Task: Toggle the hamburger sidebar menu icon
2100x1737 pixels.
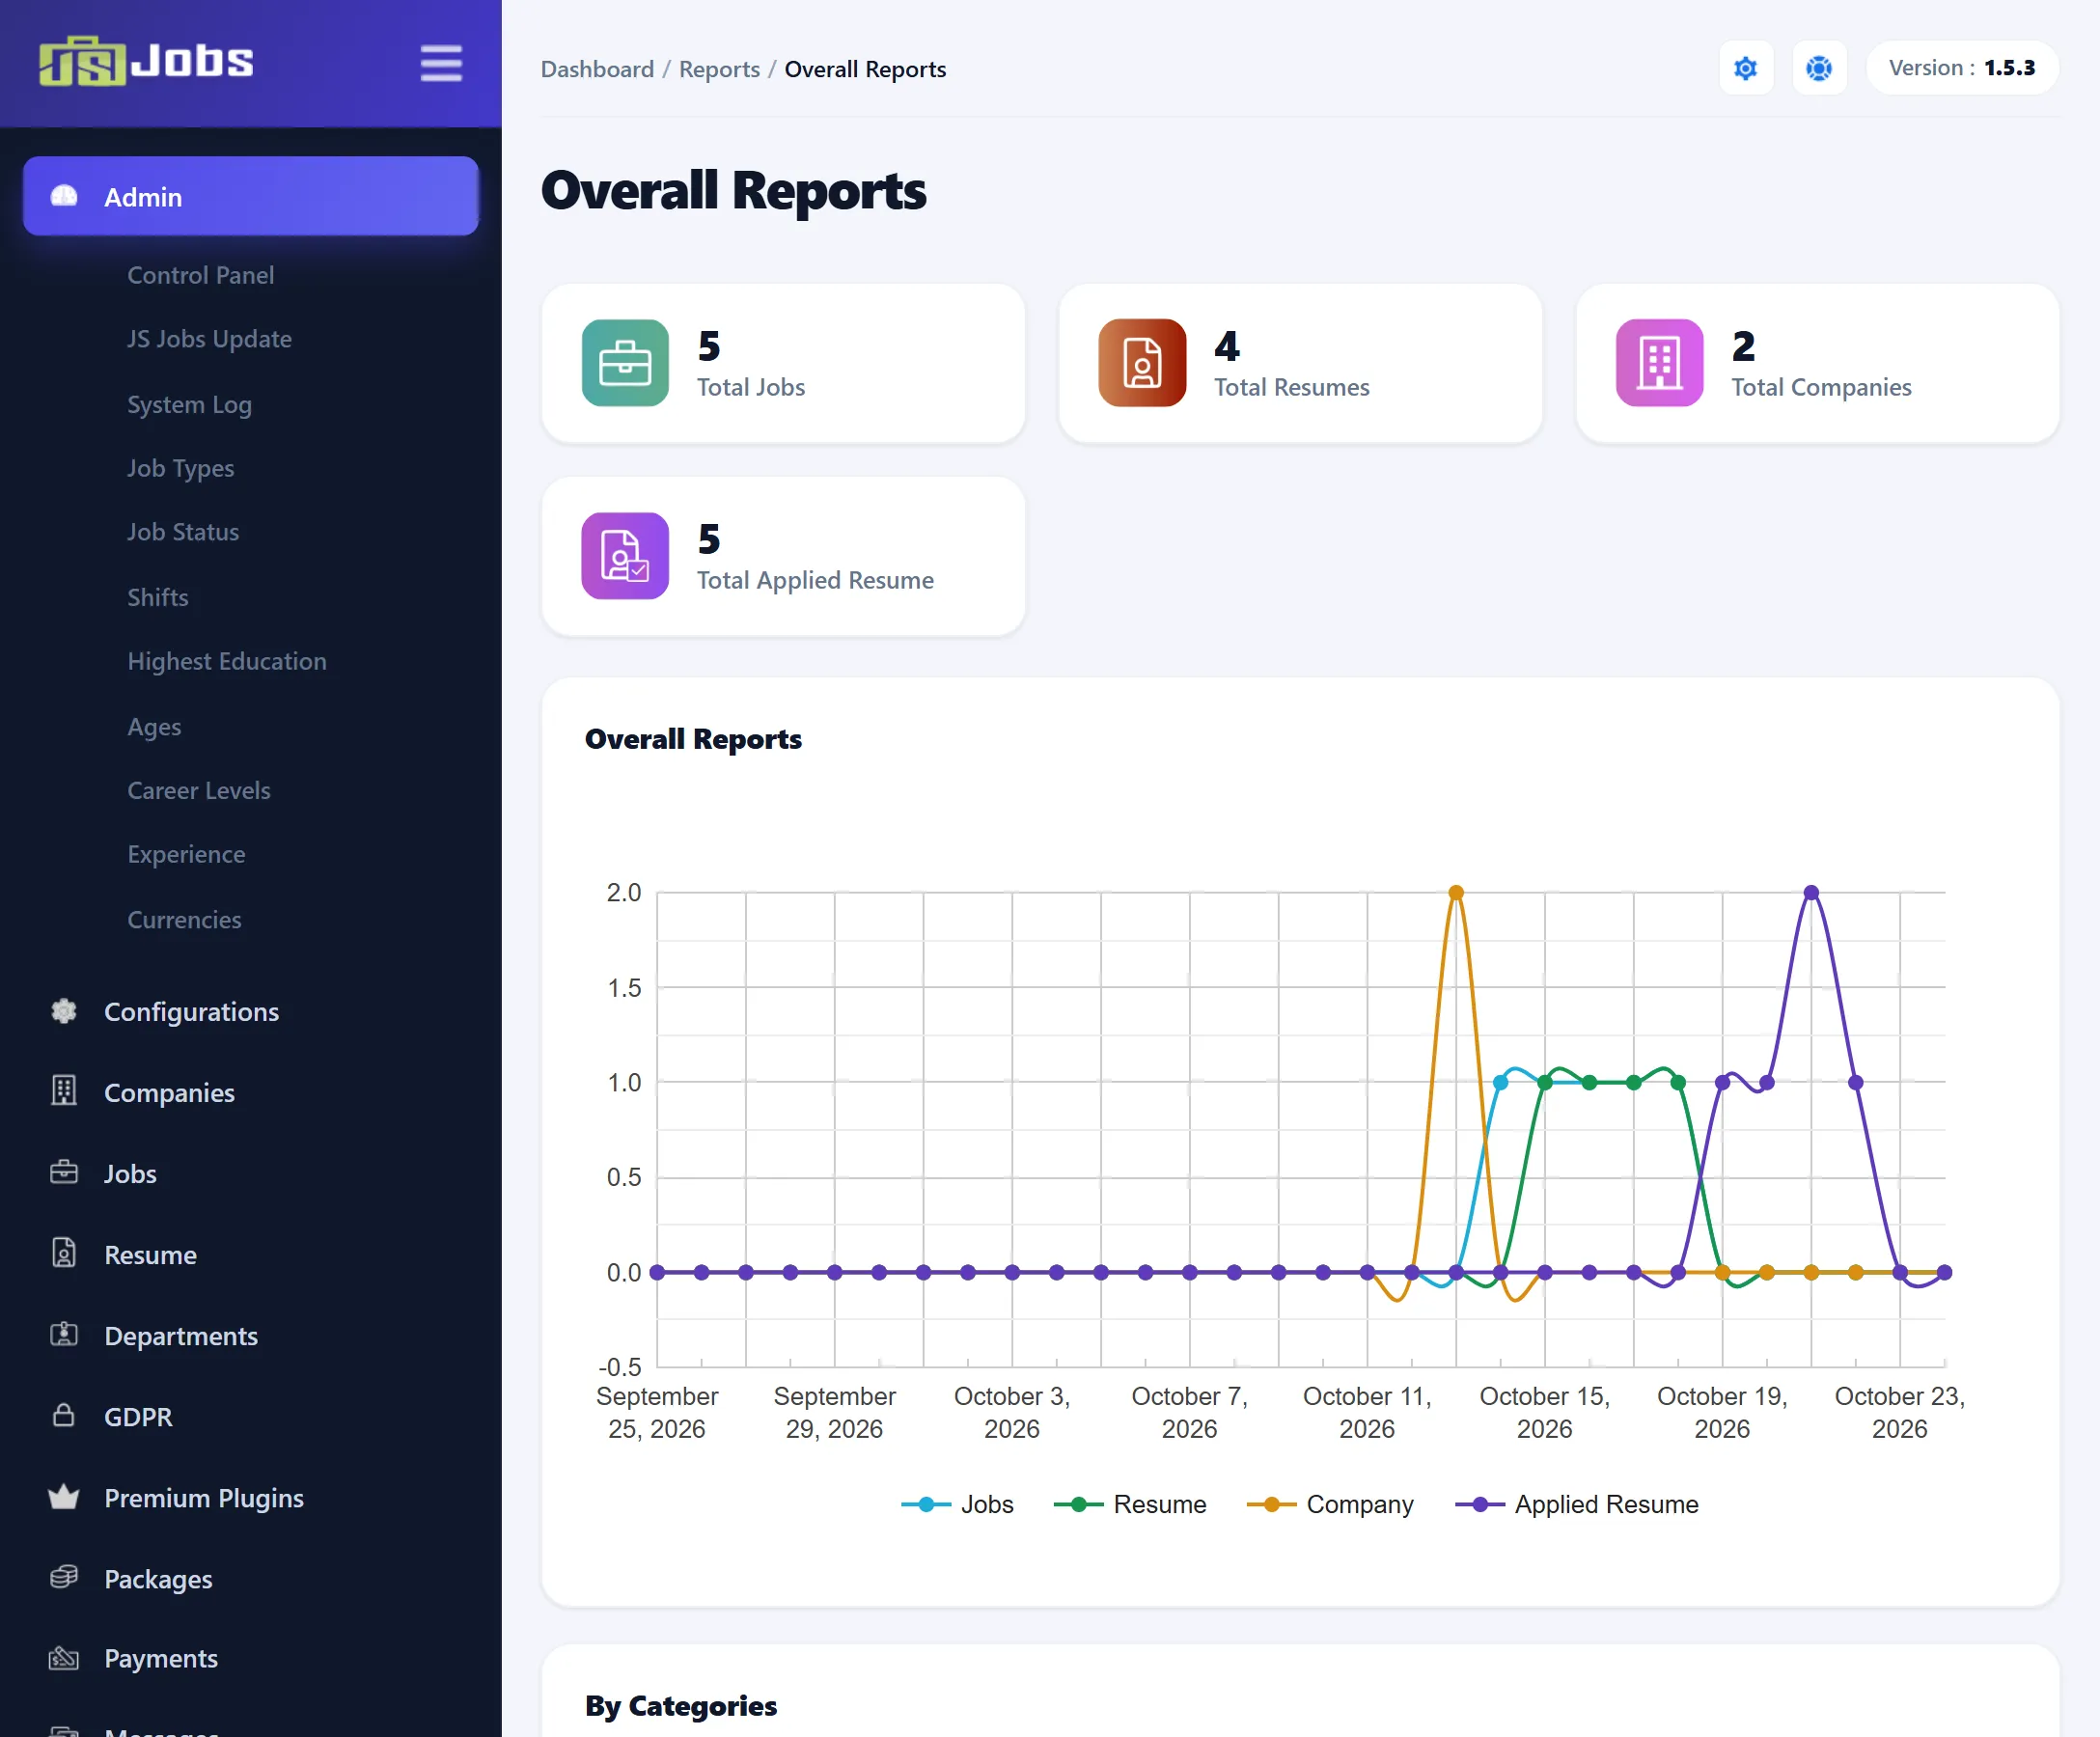Action: 441,63
